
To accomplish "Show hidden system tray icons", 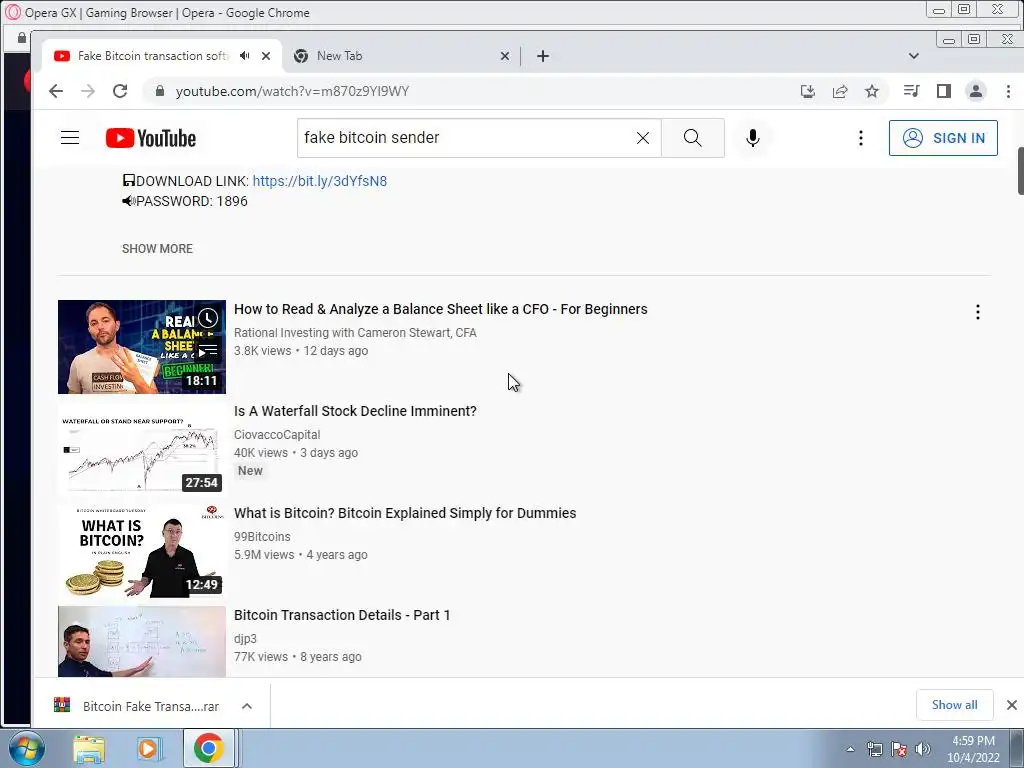I will click(850, 750).
